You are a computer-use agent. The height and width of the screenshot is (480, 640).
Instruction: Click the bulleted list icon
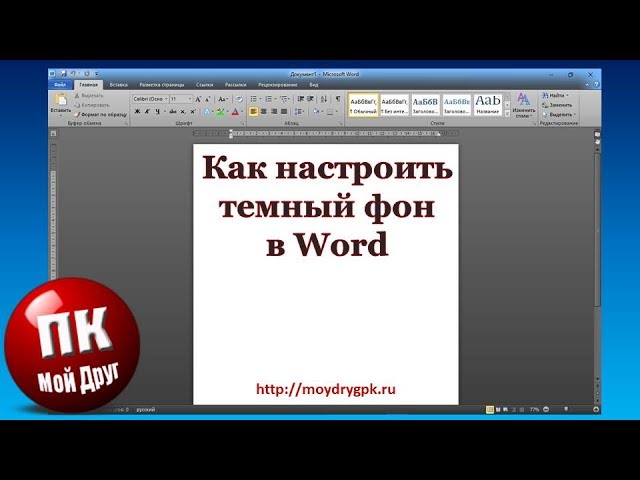(x=253, y=99)
